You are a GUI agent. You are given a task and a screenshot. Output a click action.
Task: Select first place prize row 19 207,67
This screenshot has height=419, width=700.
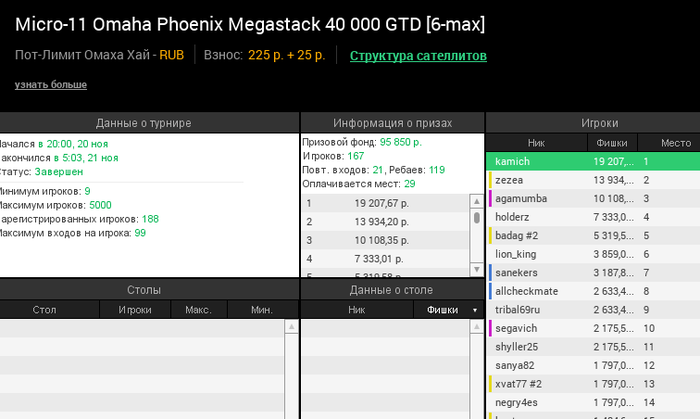coord(385,203)
